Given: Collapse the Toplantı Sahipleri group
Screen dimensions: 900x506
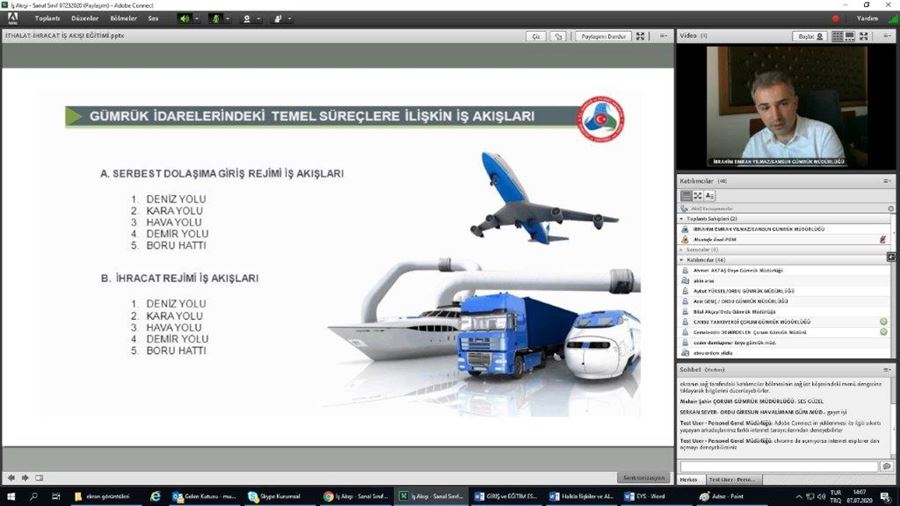Looking at the screenshot, I should (681, 218).
